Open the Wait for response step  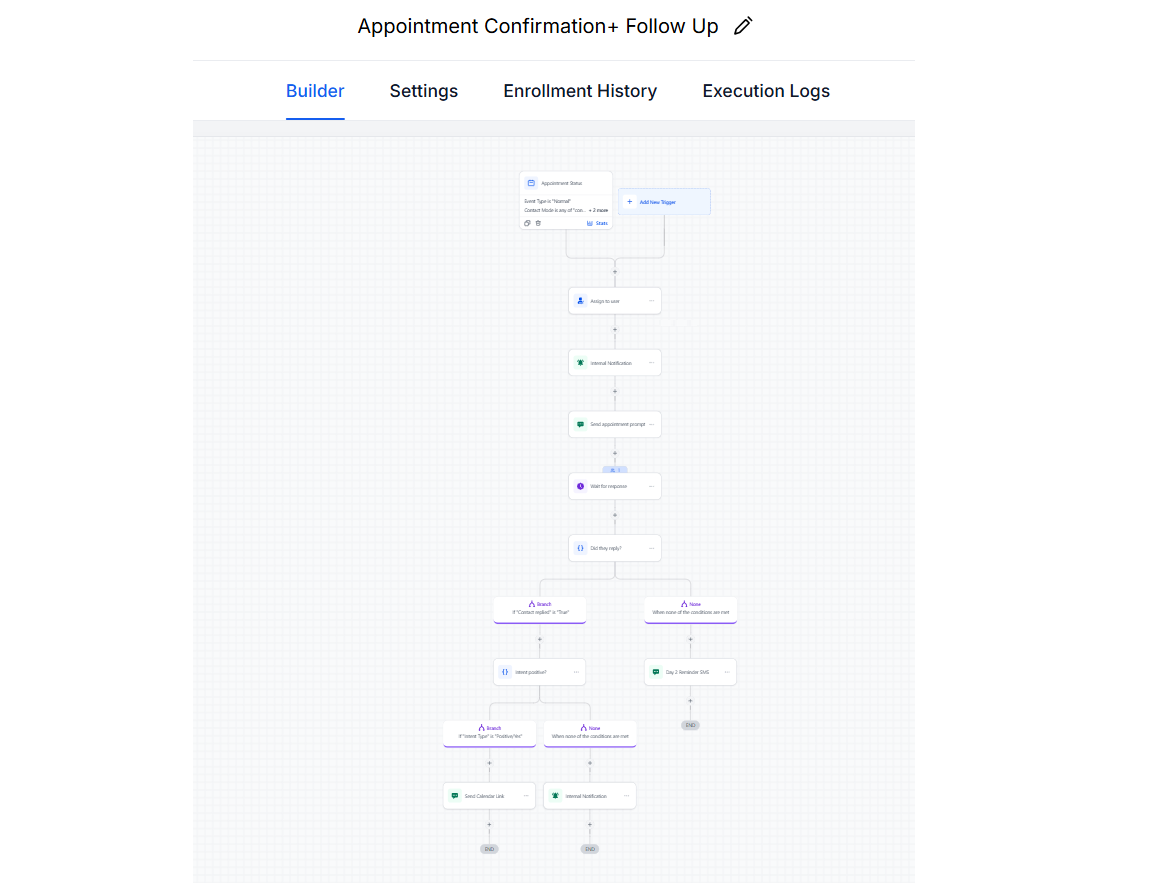click(x=615, y=486)
